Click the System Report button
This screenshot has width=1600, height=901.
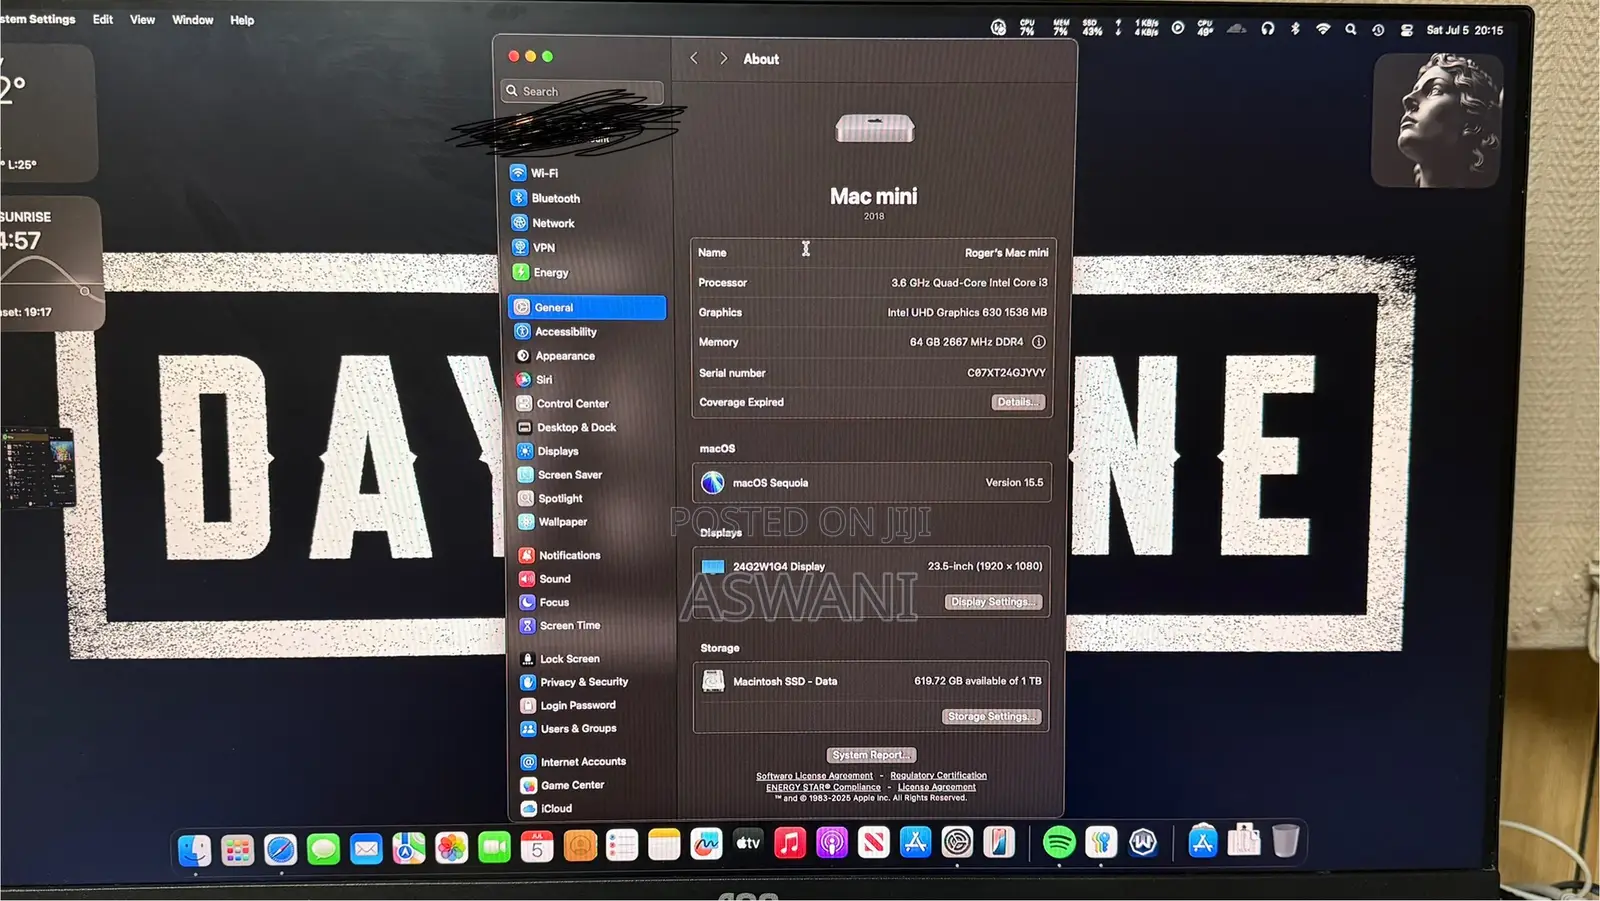point(871,755)
